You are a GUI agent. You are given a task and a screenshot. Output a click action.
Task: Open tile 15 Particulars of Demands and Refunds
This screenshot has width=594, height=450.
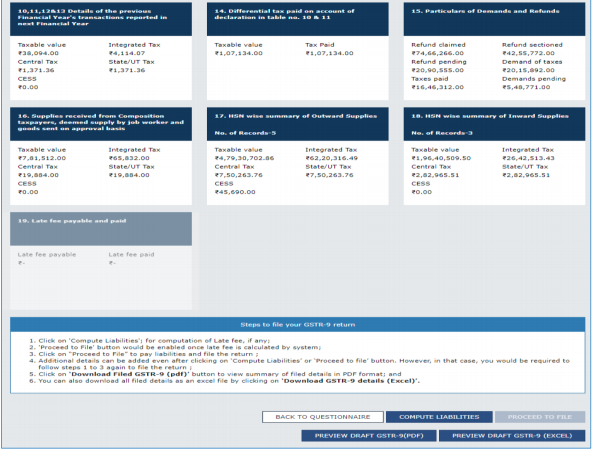click(494, 51)
